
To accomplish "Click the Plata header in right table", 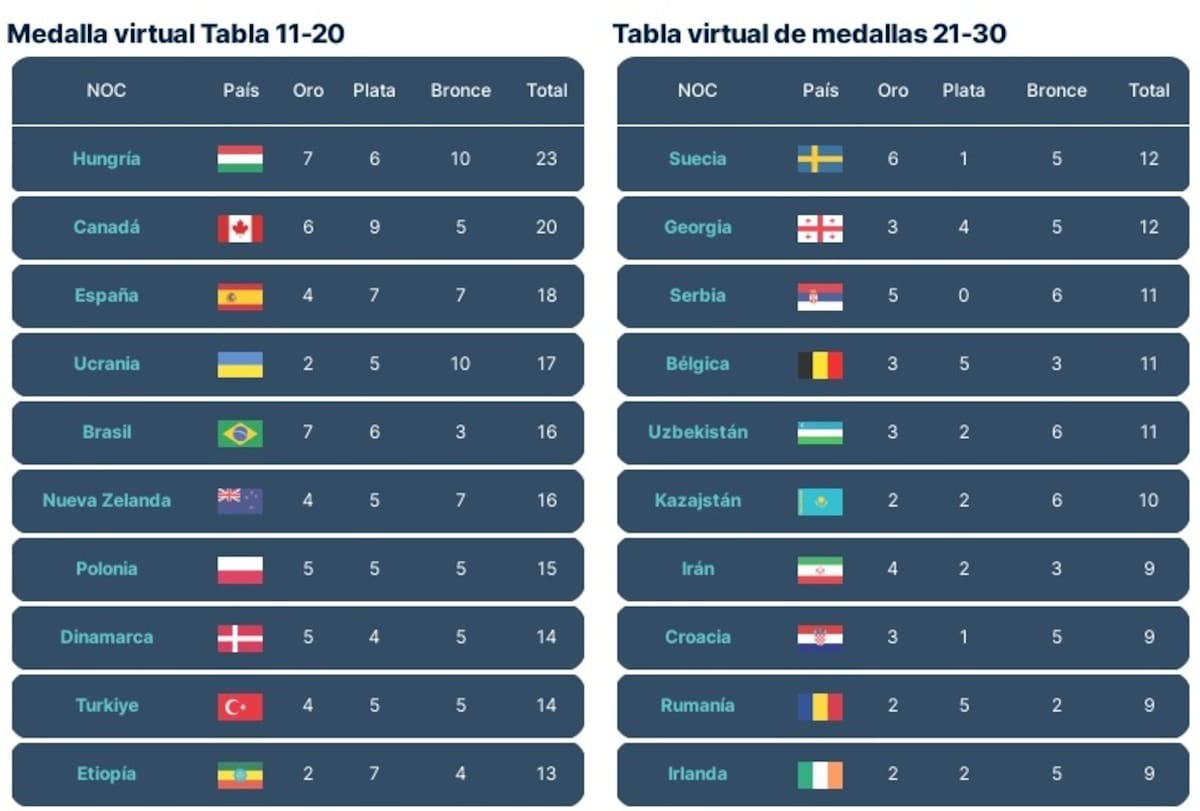I will pos(963,90).
